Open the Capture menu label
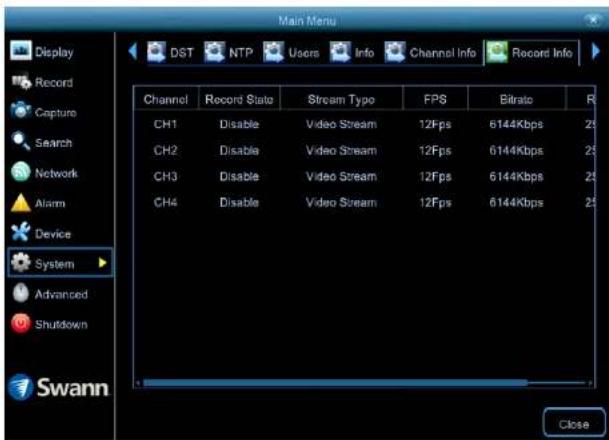609x440 pixels. click(x=56, y=113)
